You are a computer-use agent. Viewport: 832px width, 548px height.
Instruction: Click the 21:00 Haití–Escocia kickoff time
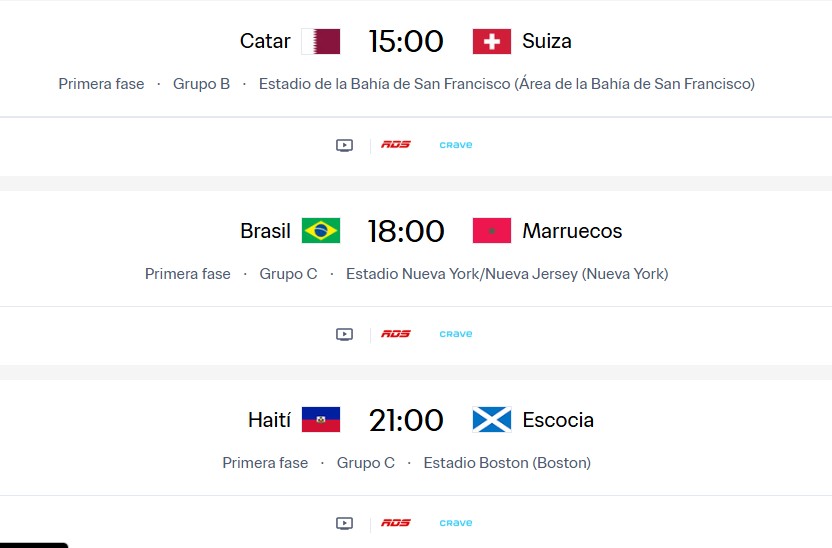coord(406,420)
